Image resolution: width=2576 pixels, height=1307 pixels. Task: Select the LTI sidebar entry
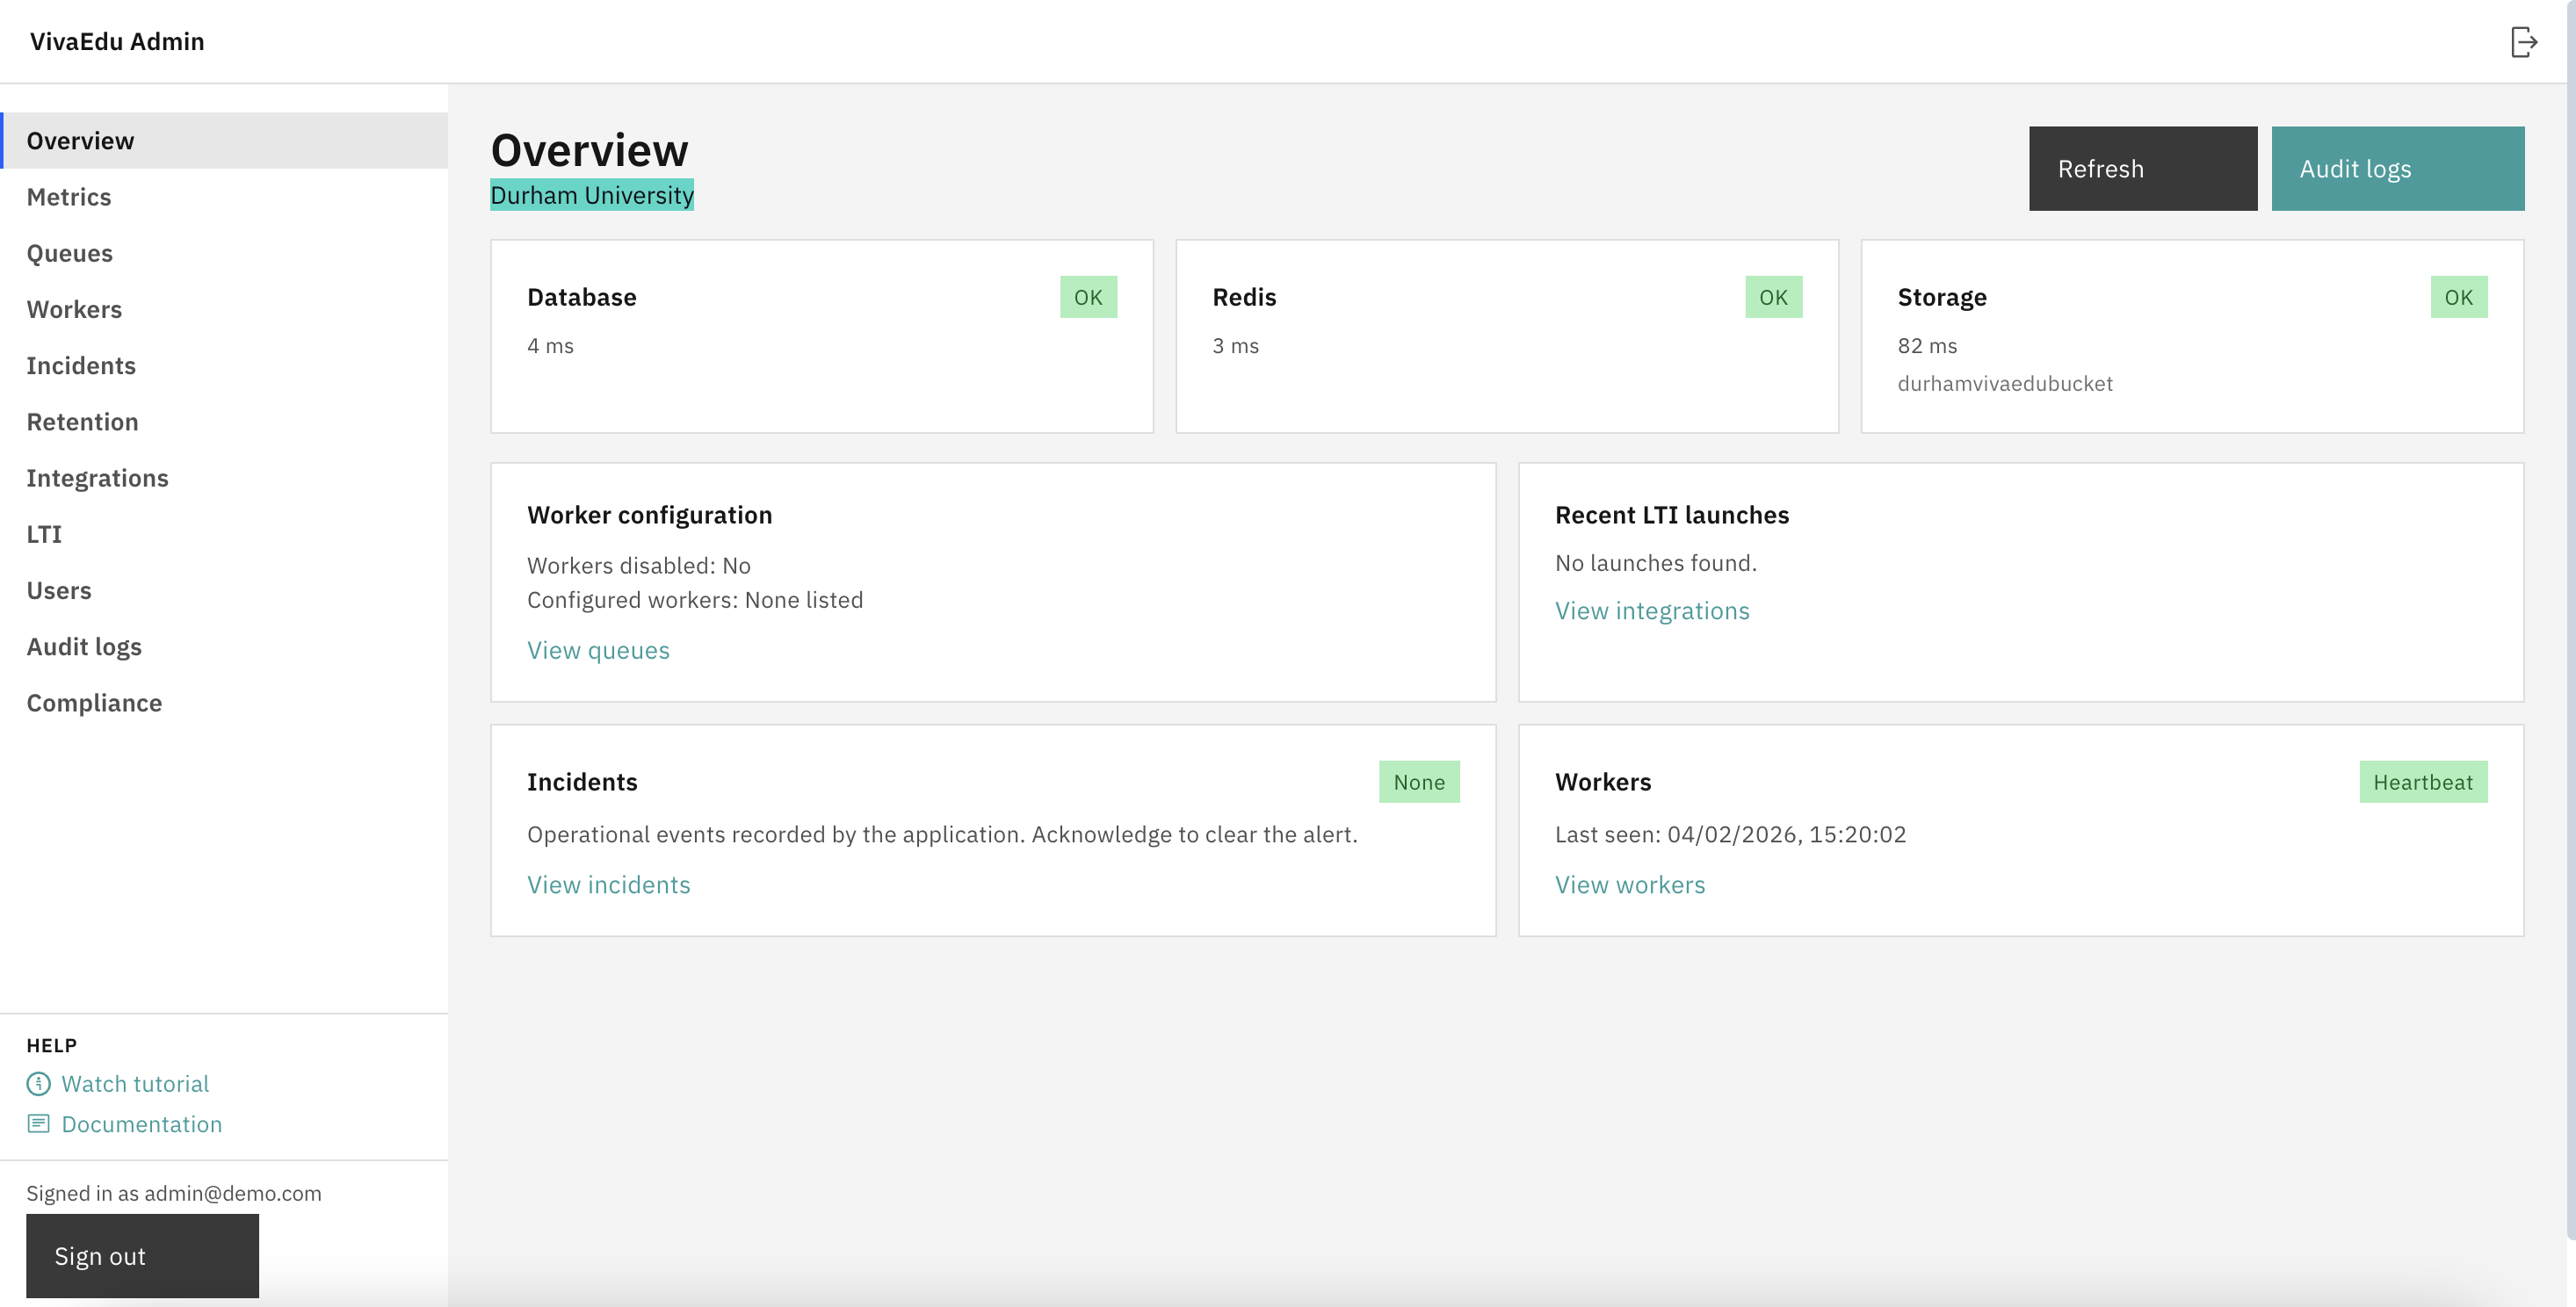point(45,534)
